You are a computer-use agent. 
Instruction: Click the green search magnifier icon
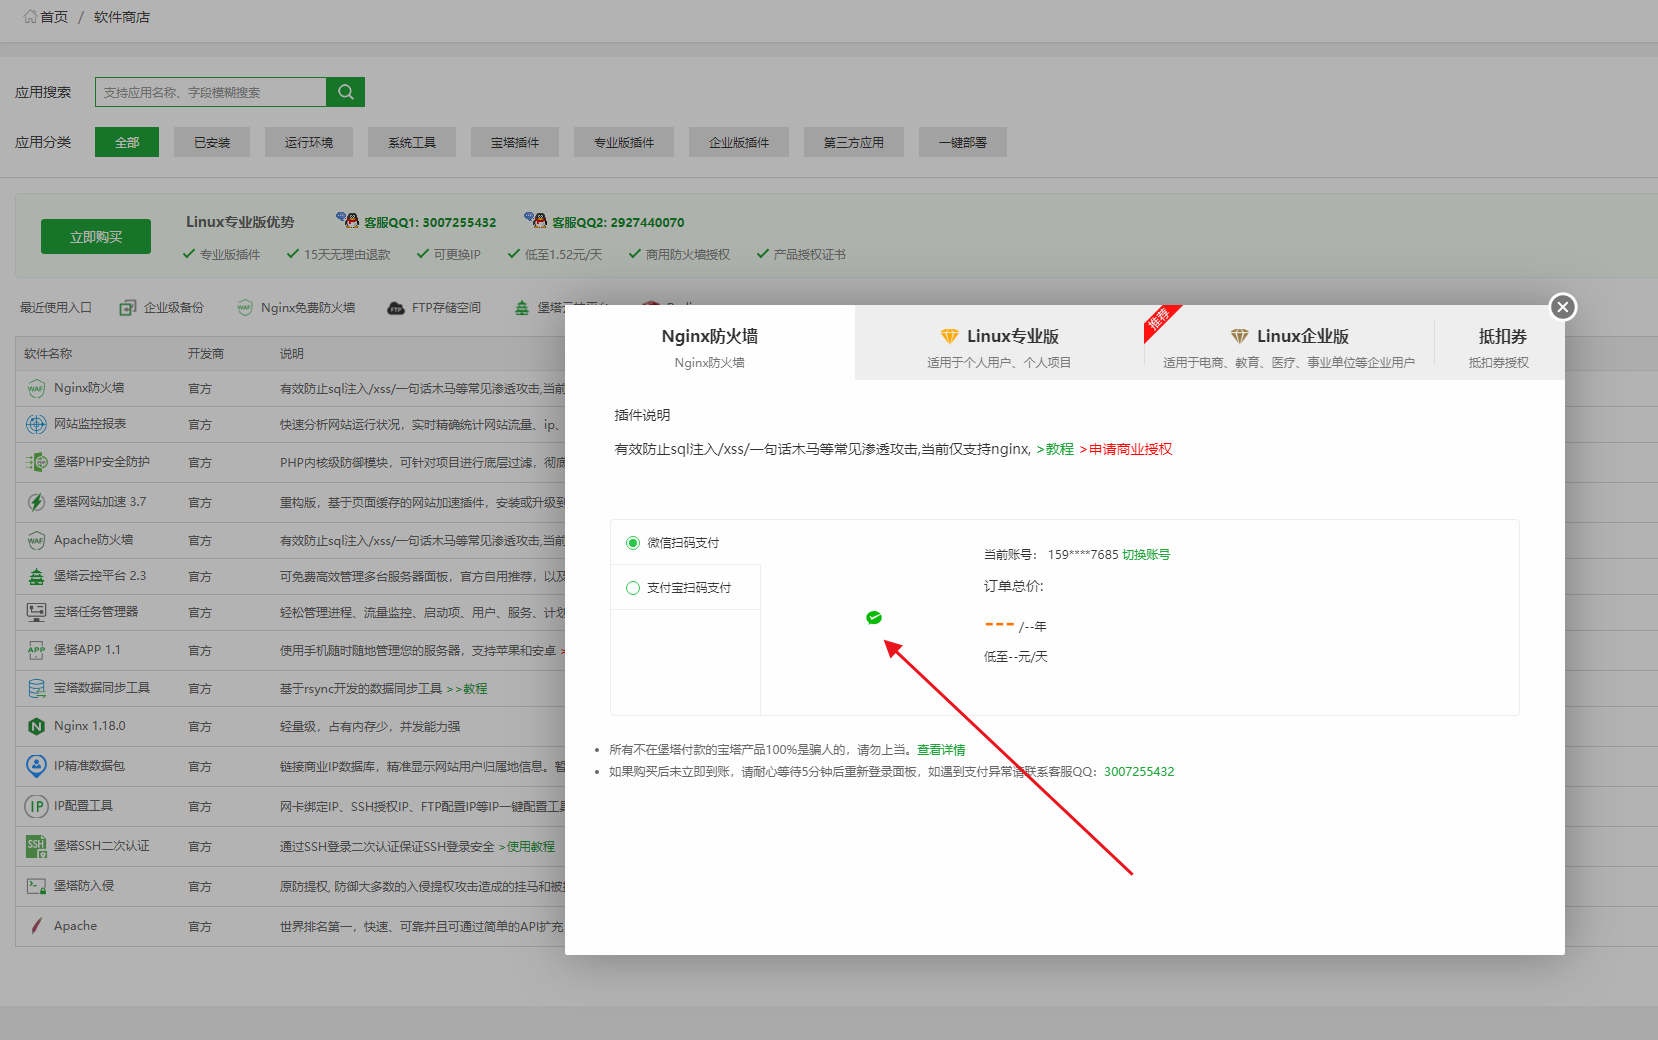click(345, 91)
